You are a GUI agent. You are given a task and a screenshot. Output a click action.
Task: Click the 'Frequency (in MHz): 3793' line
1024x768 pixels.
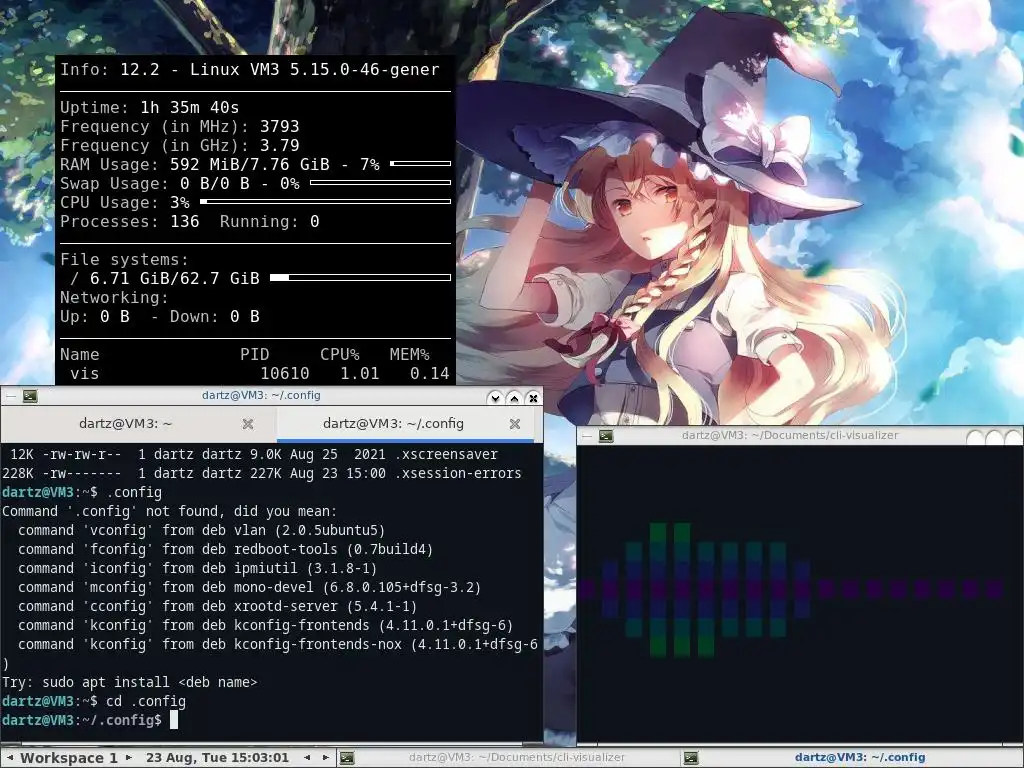[180, 127]
